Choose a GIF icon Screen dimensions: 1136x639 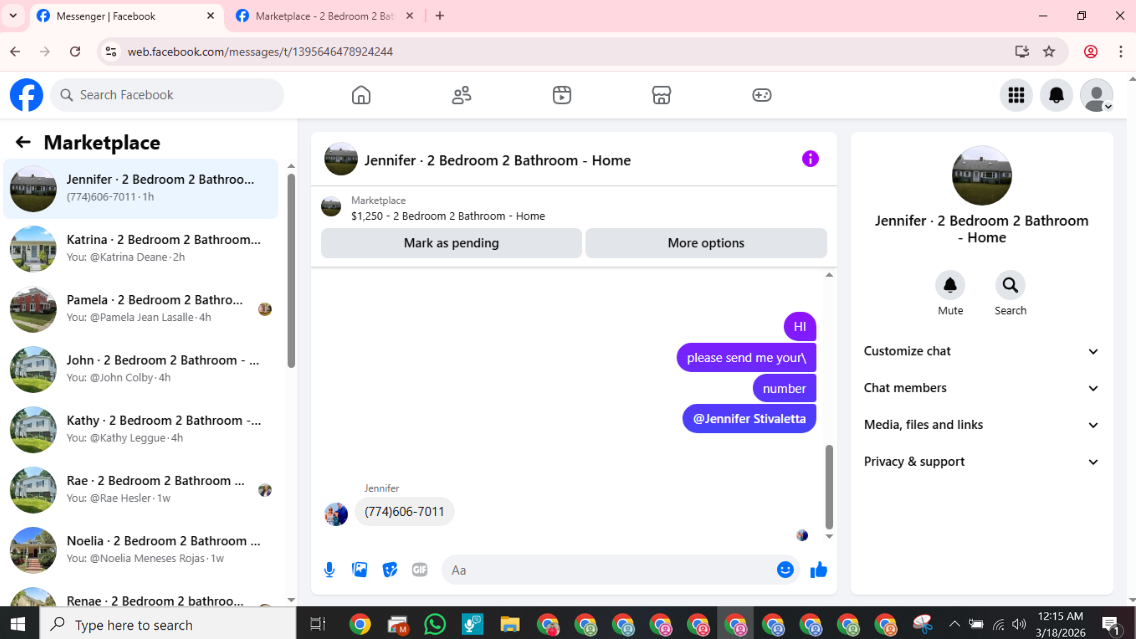coord(419,570)
